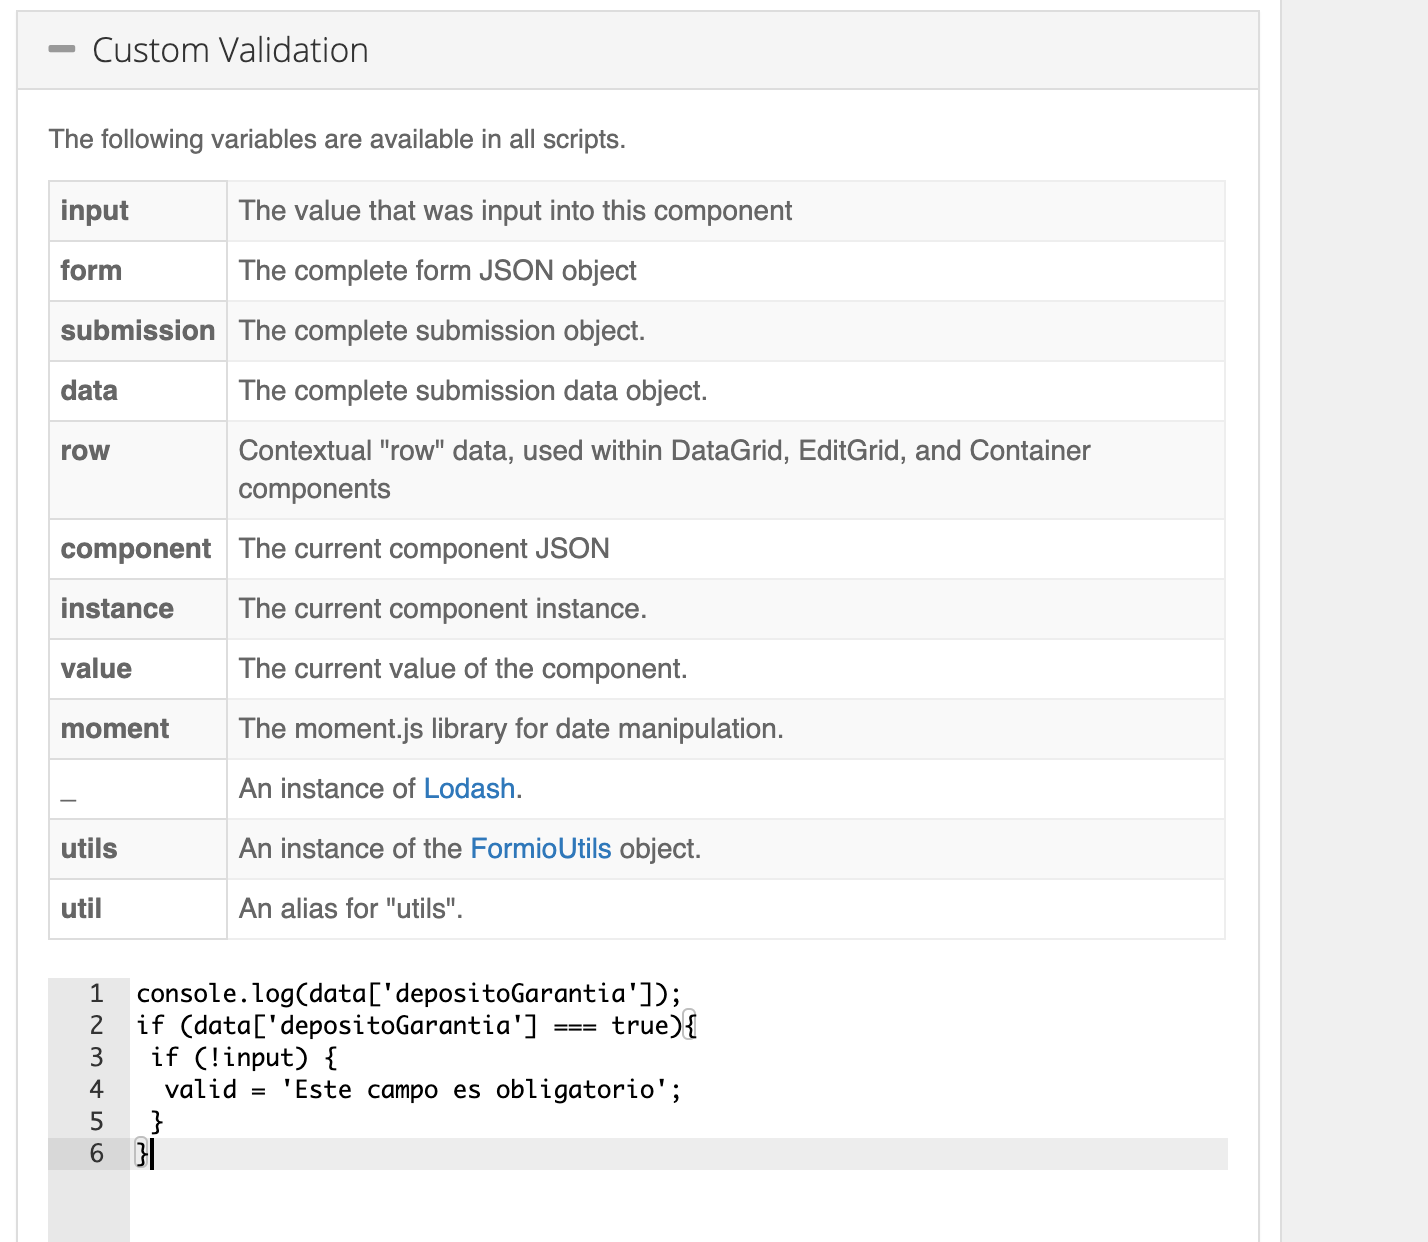Click the instance variable row
This screenshot has height=1242, width=1428.
pos(117,608)
